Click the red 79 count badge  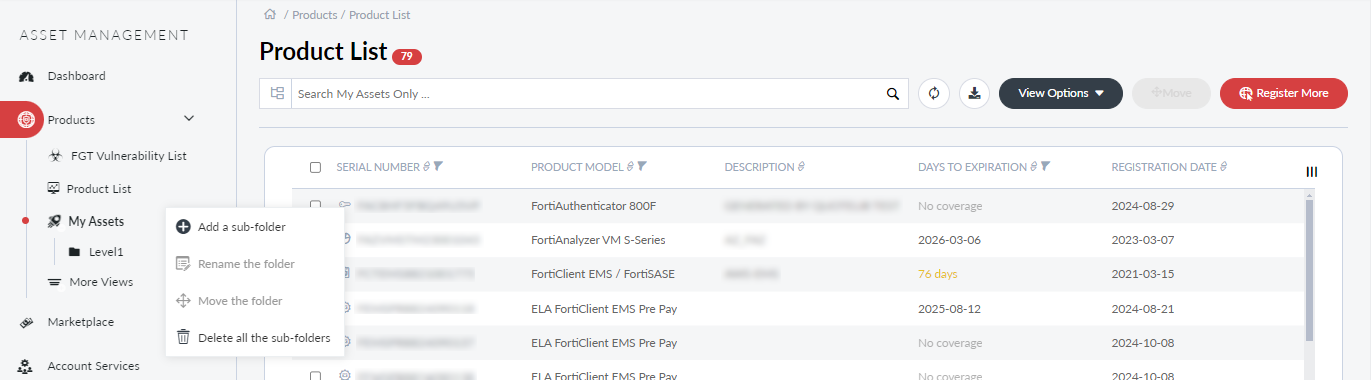coord(407,57)
